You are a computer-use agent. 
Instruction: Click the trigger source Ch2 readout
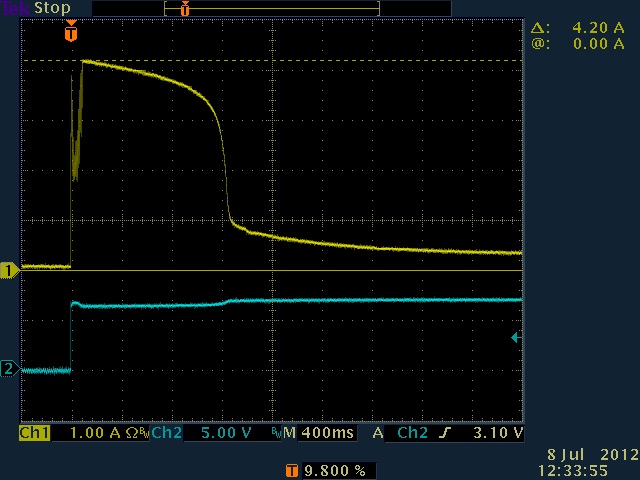413,434
